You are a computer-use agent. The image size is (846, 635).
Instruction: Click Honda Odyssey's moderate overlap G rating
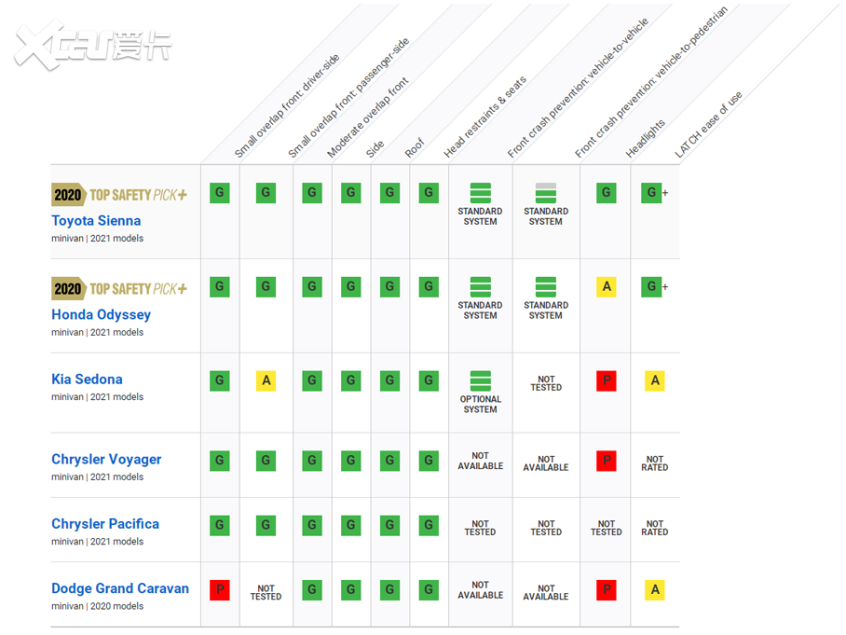312,286
